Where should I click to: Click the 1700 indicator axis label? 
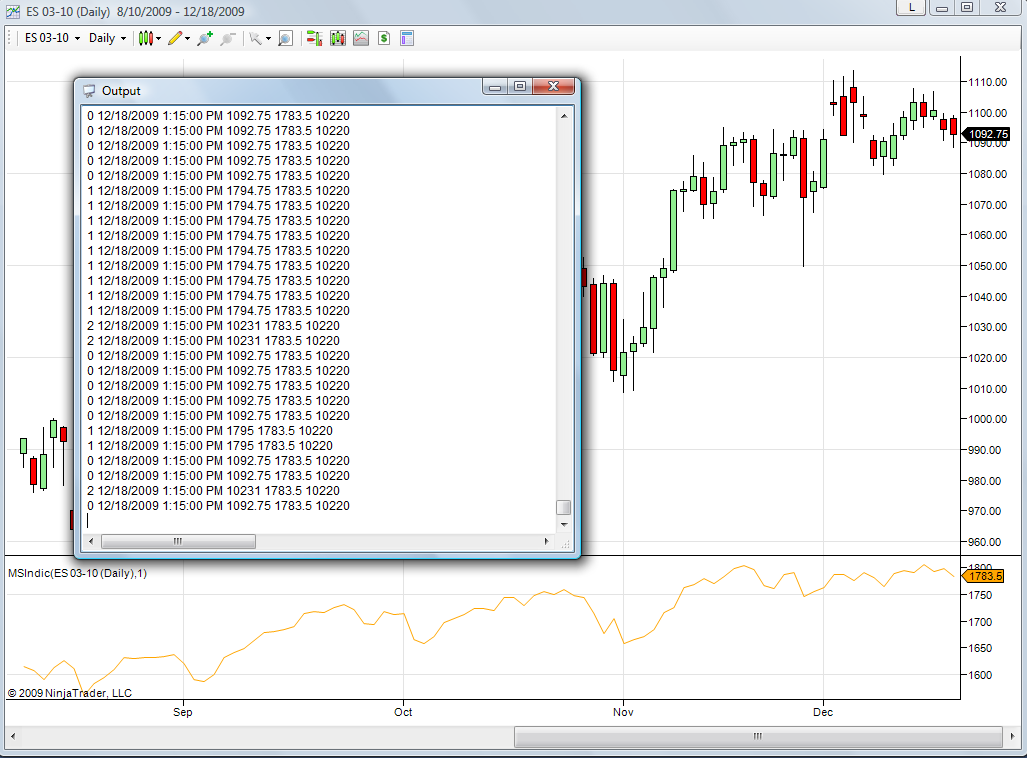pyautogui.click(x=980, y=622)
